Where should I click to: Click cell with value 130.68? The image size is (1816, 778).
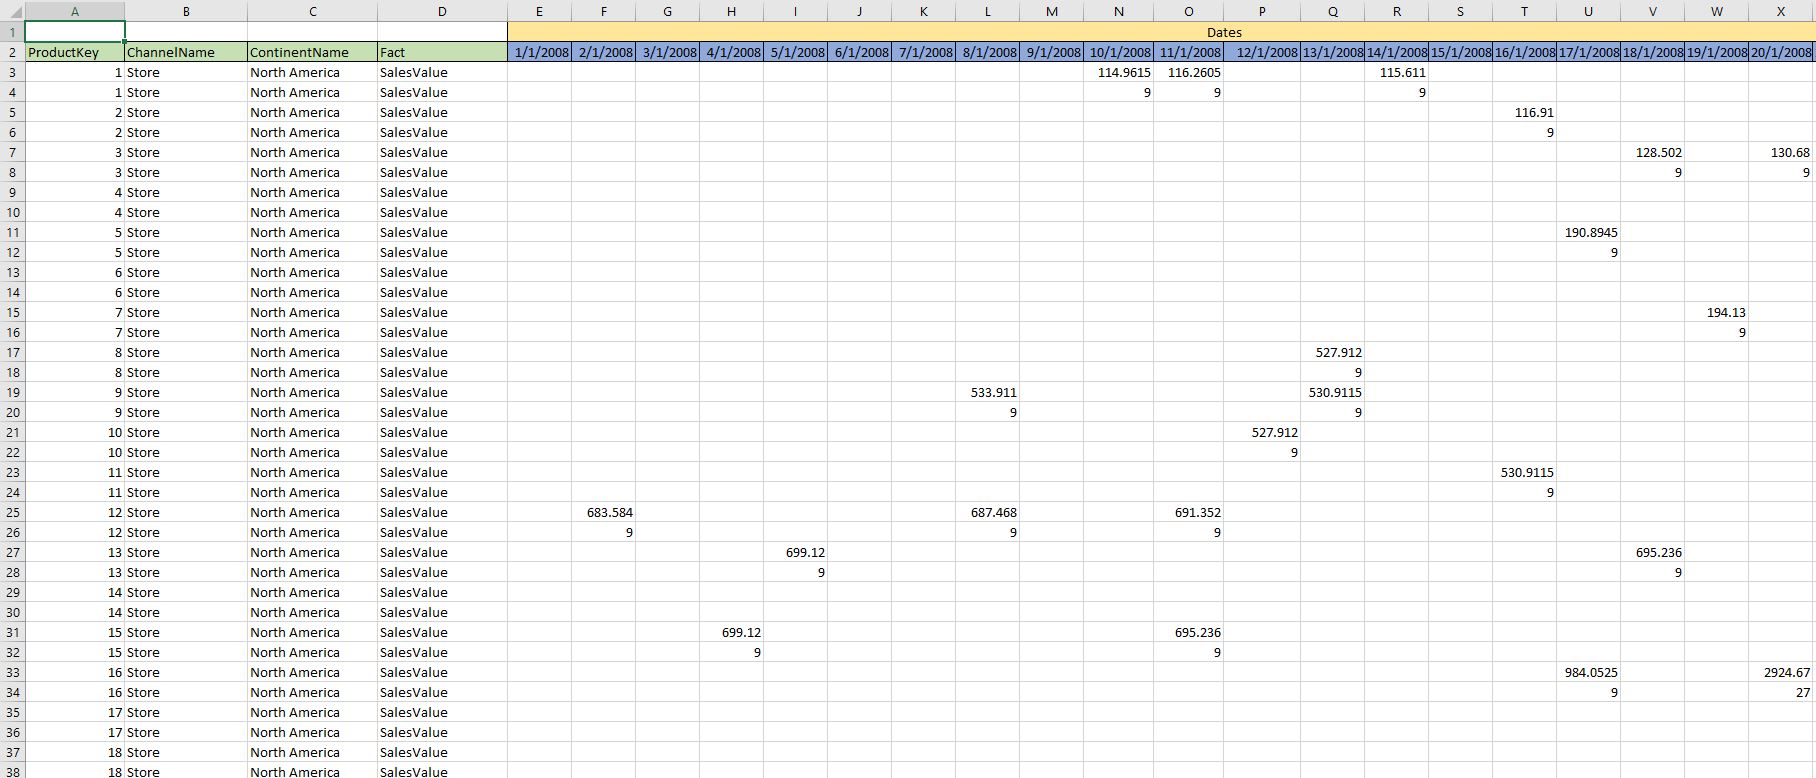point(1781,152)
